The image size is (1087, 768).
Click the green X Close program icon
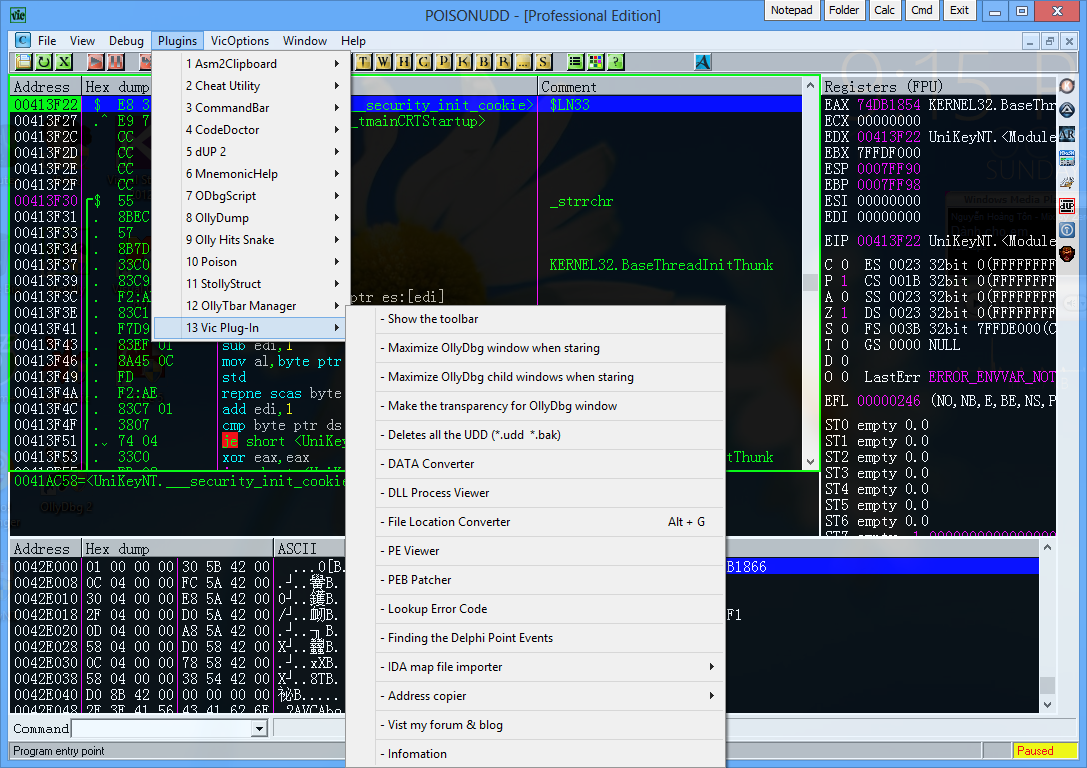click(x=64, y=62)
